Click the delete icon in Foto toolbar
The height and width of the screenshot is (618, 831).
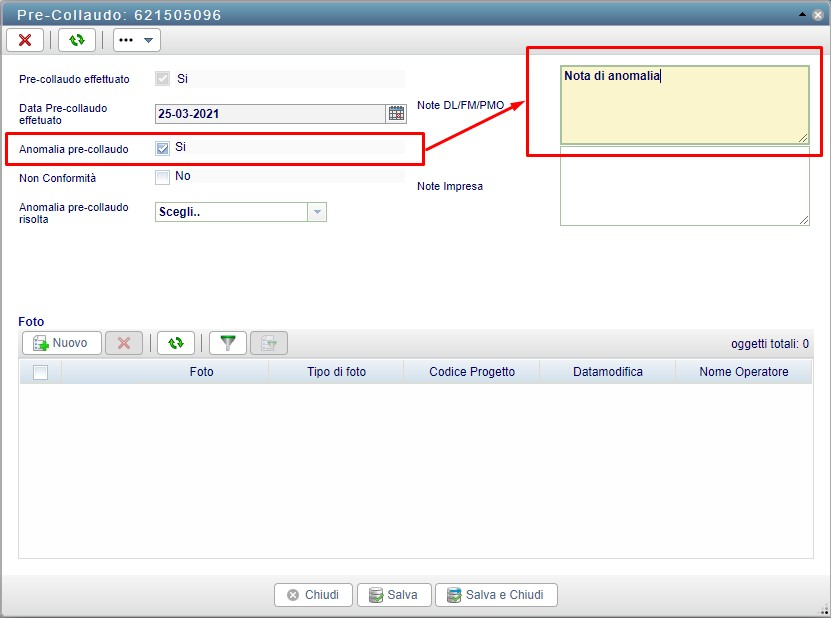(124, 343)
